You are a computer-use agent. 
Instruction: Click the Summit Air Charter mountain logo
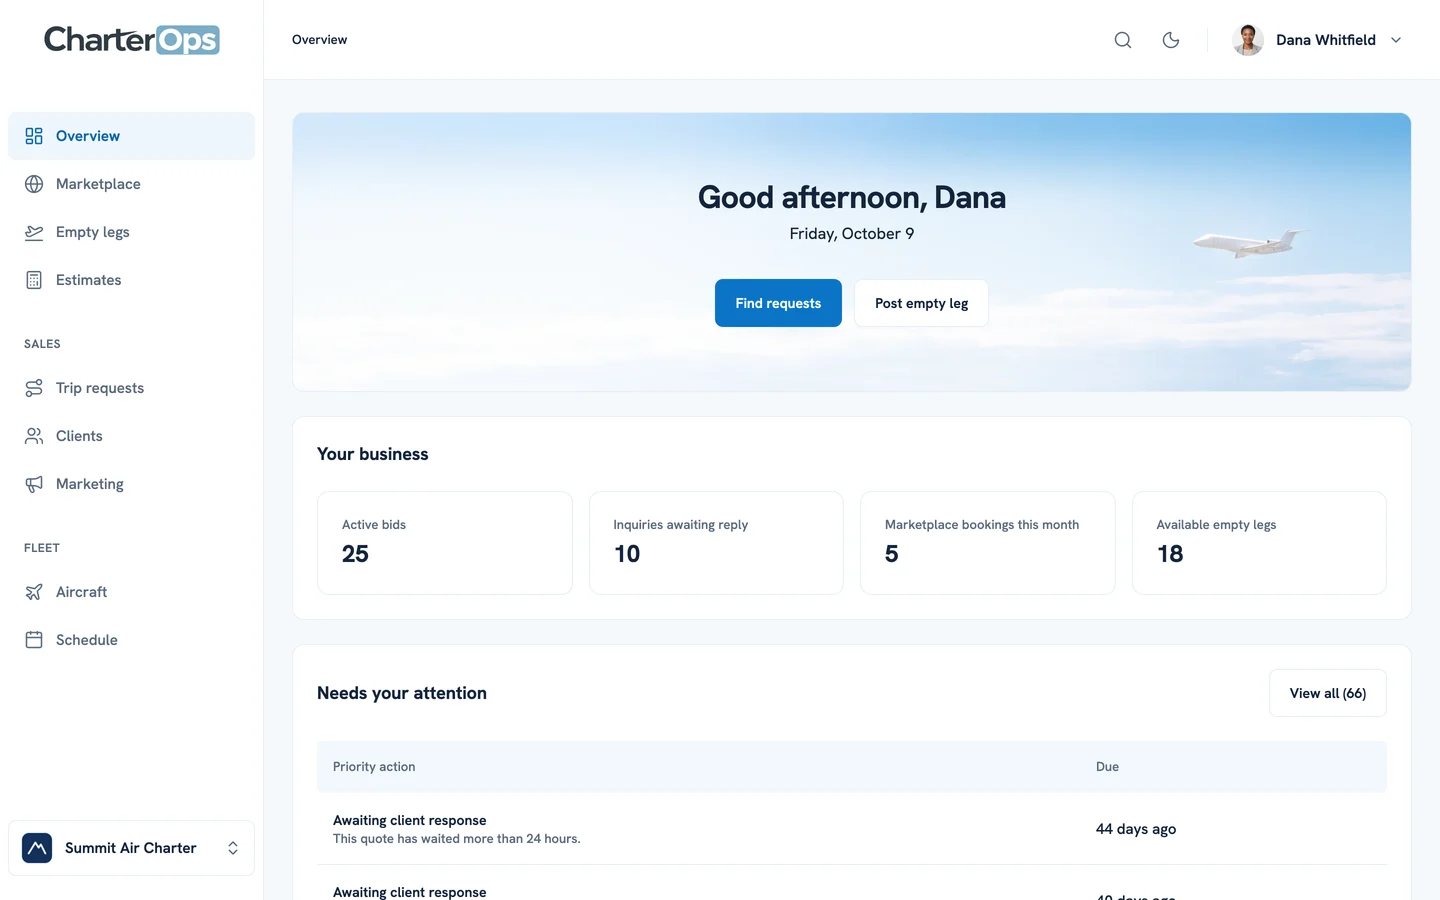pyautogui.click(x=37, y=848)
